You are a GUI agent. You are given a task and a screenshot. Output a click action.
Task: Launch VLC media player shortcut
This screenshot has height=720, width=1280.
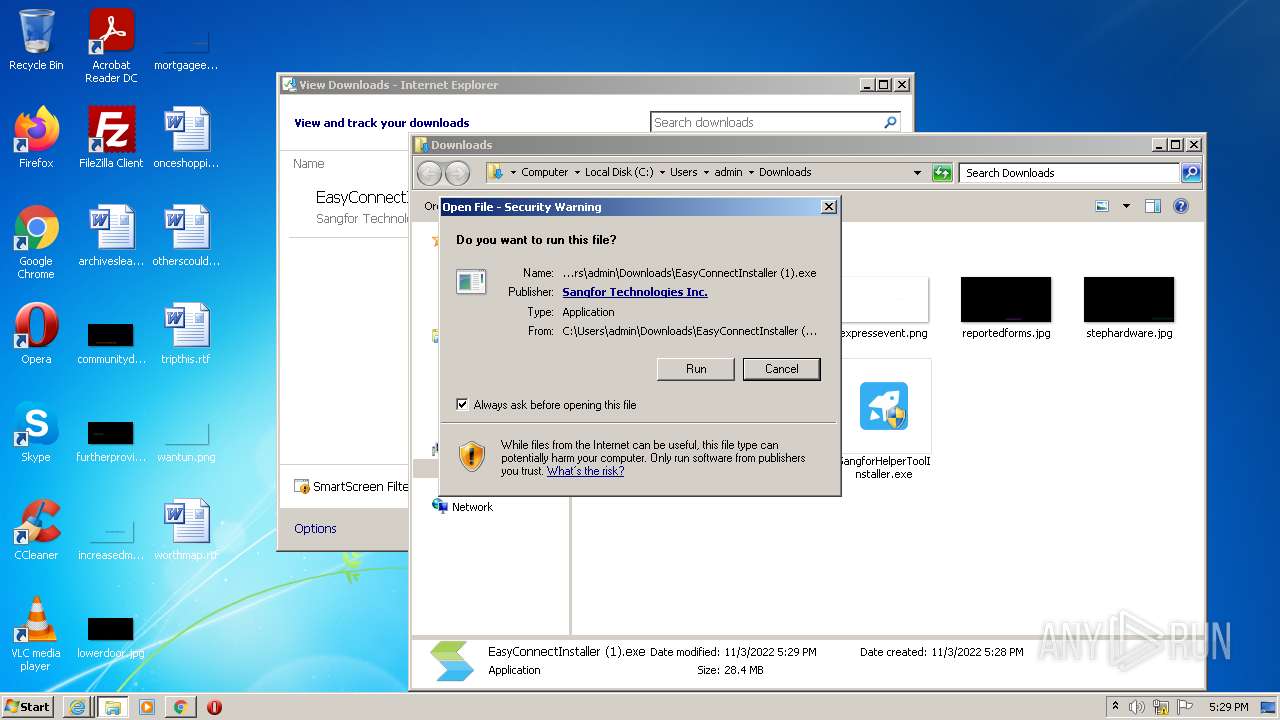tap(36, 633)
